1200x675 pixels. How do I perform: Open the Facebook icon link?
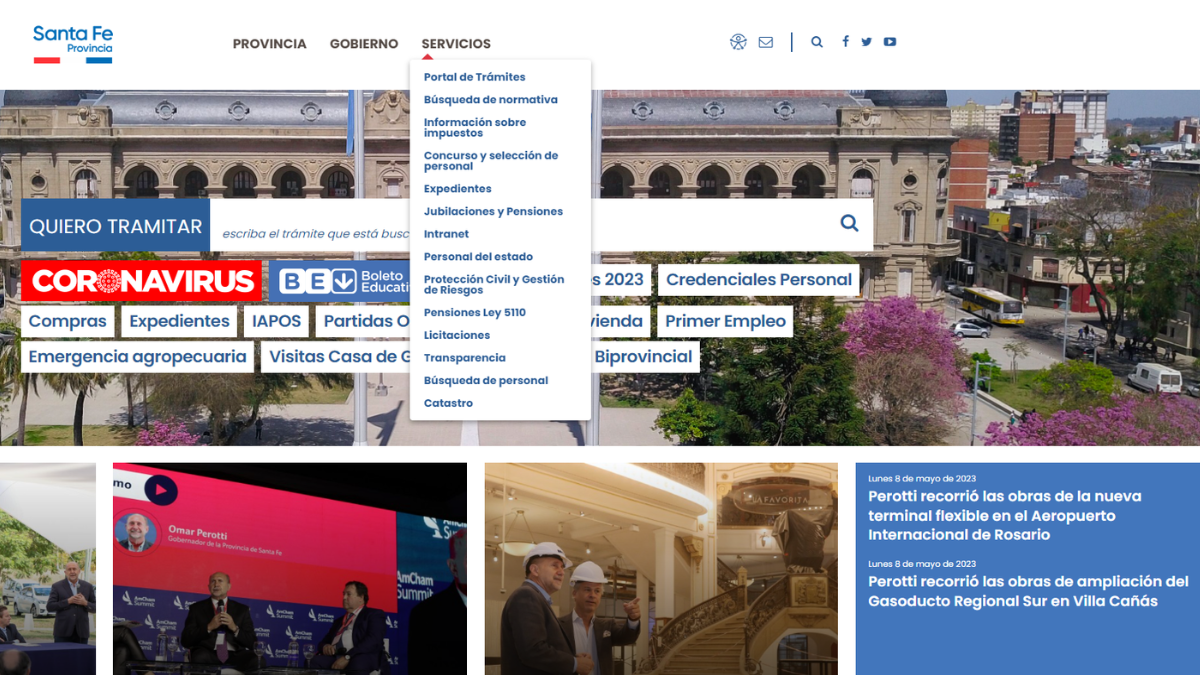[845, 42]
